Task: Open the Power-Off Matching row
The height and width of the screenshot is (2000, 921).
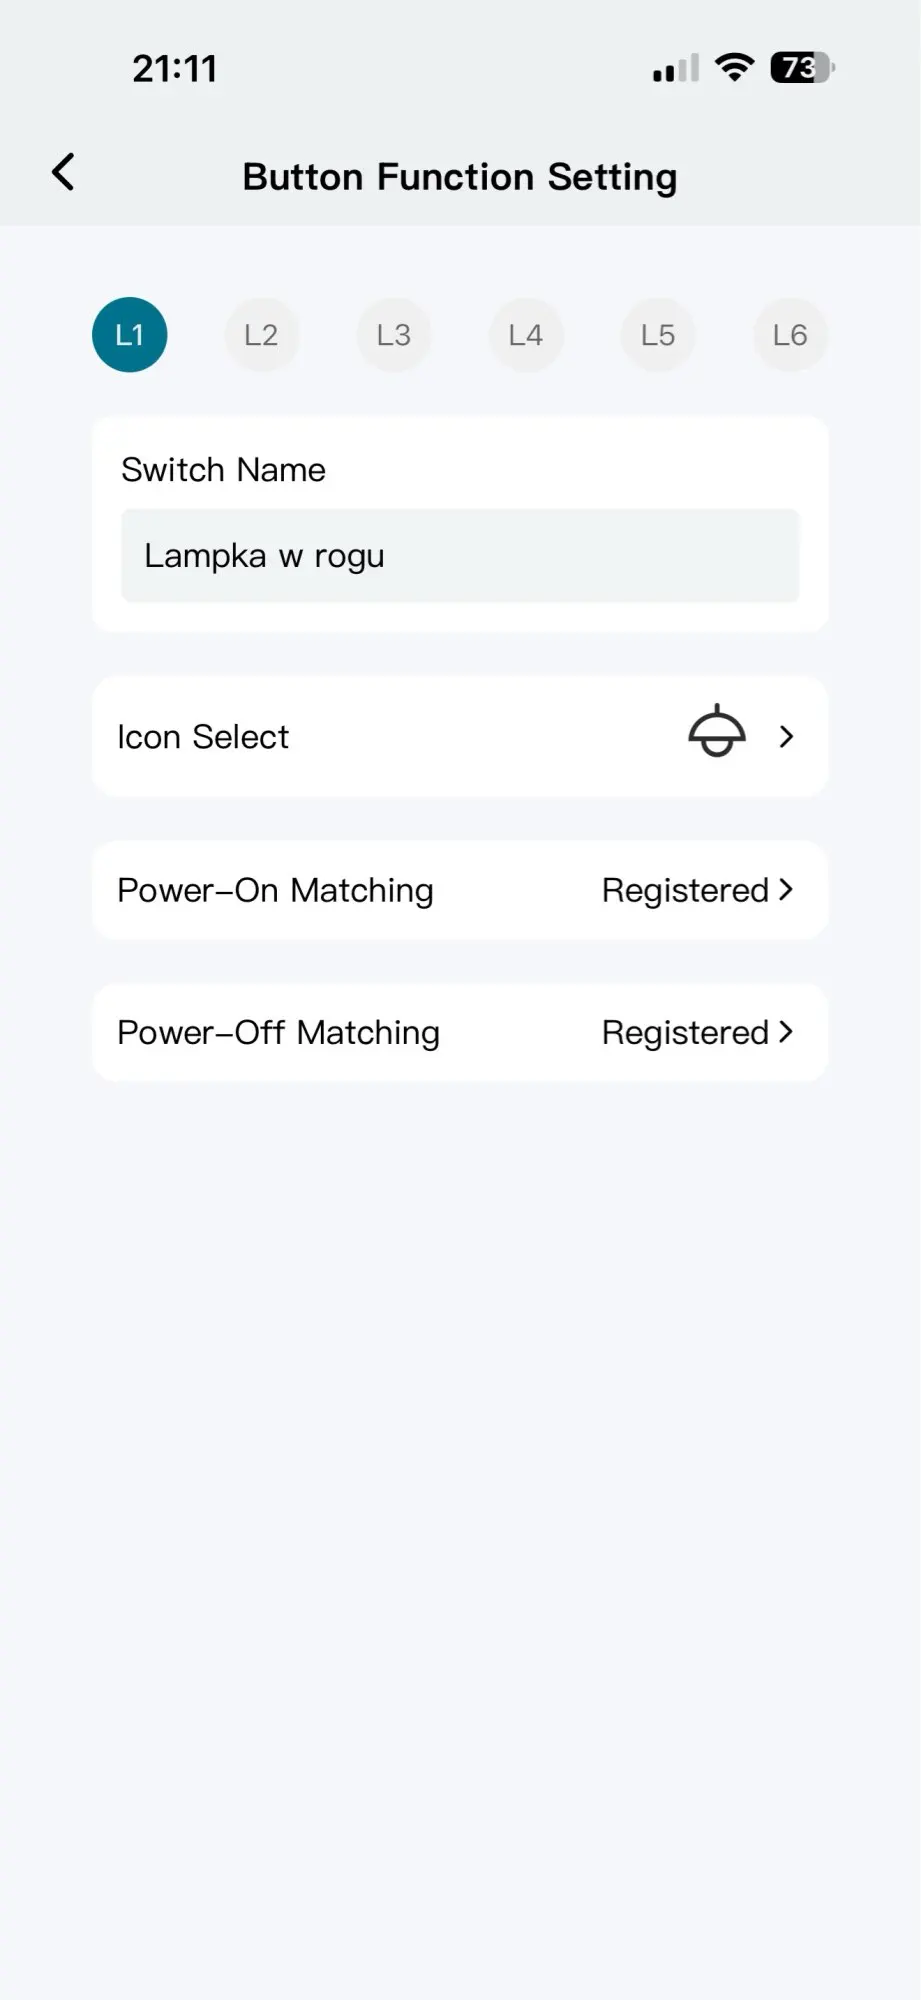Action: point(460,1032)
